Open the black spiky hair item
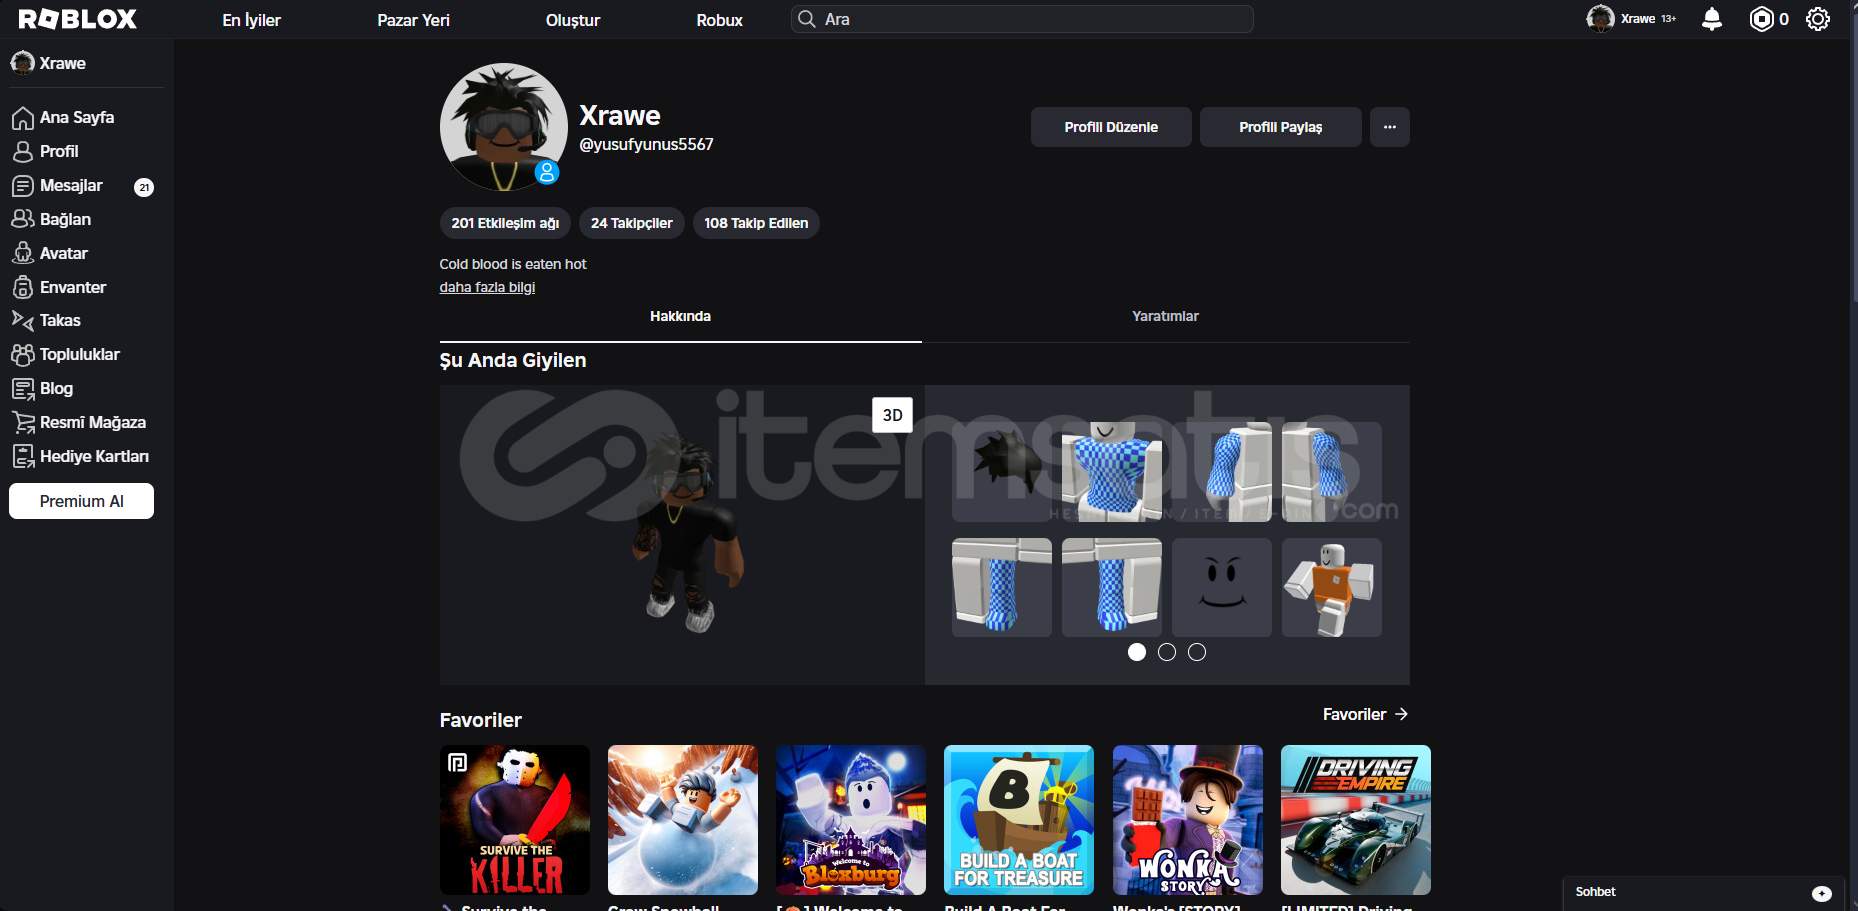The height and width of the screenshot is (911, 1858). (1002, 472)
